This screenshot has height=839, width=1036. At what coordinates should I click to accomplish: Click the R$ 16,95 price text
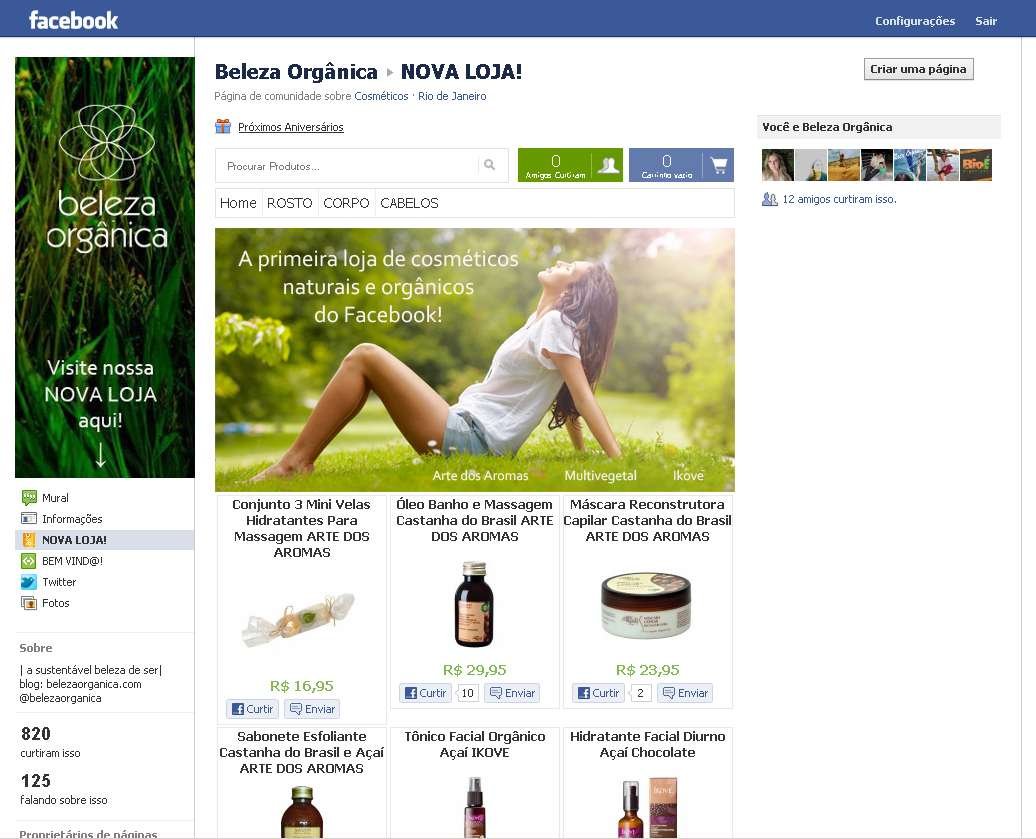click(301, 686)
